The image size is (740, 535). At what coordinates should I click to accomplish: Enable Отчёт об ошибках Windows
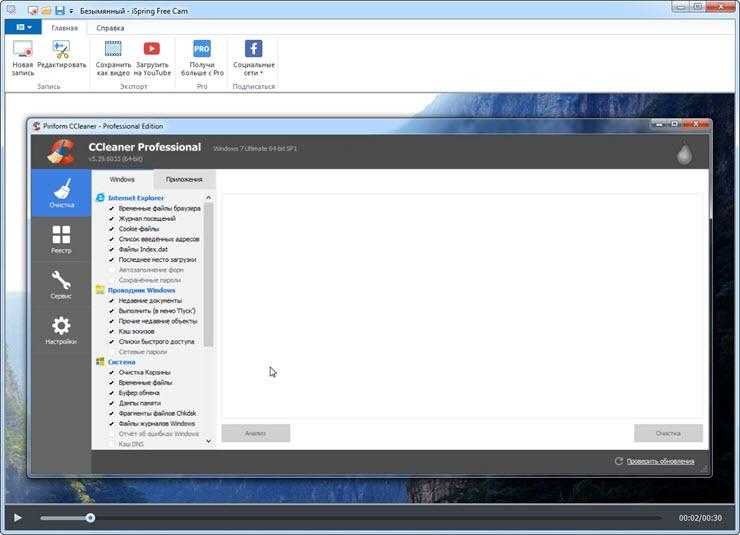(x=112, y=434)
